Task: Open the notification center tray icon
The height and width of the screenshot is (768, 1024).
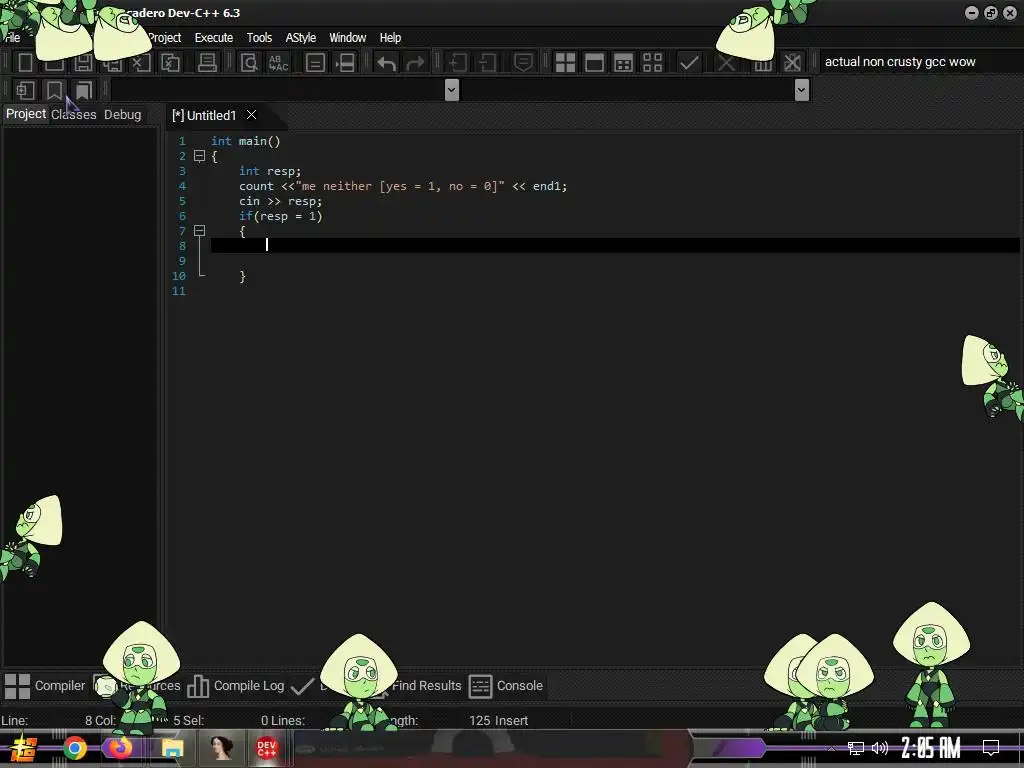Action: (991, 748)
